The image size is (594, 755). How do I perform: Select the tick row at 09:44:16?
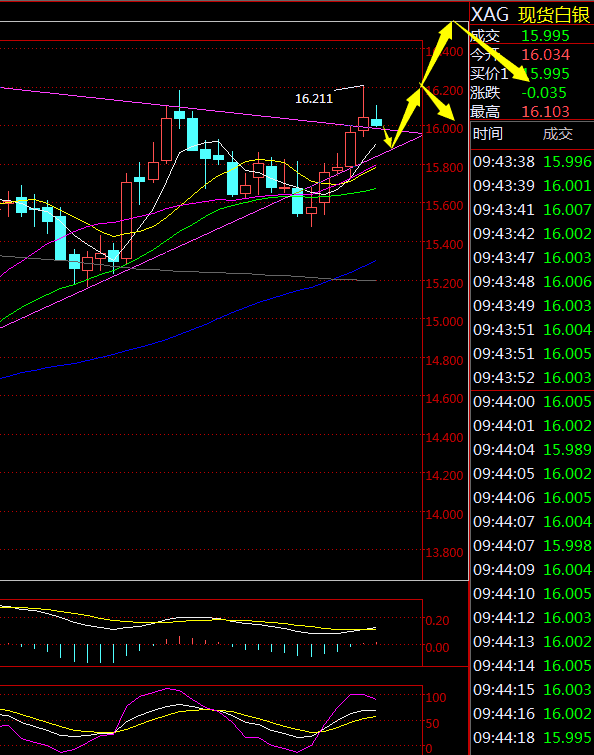pos(532,714)
